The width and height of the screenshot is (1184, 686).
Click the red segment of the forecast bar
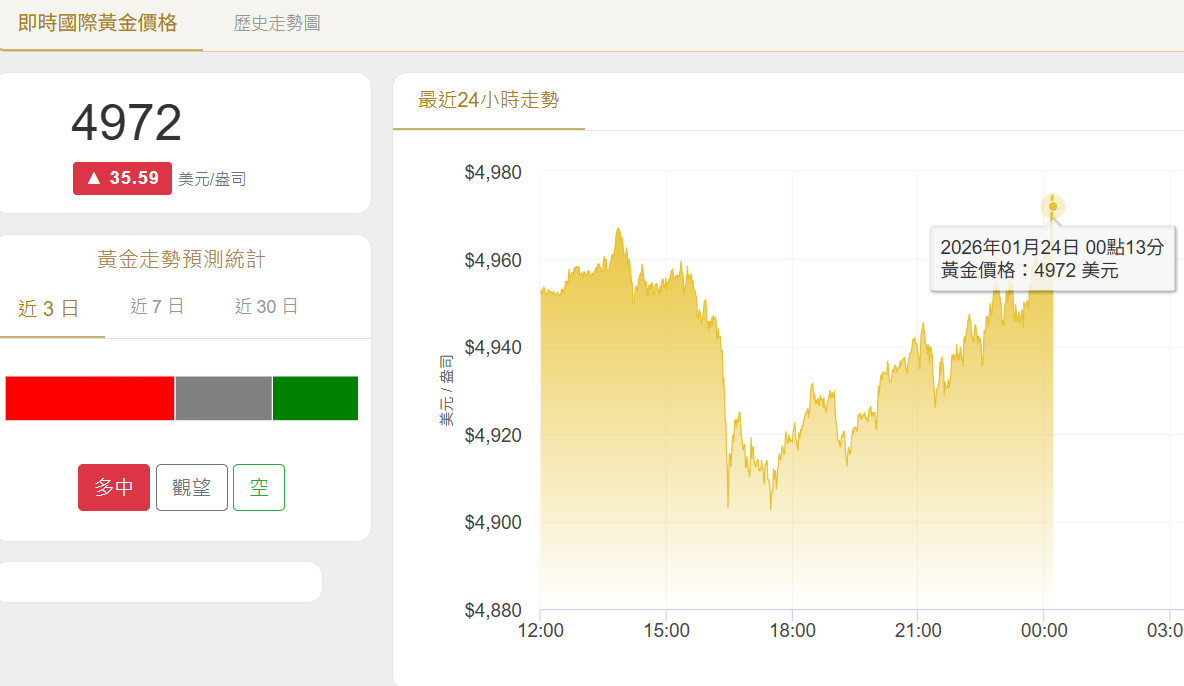tap(89, 398)
